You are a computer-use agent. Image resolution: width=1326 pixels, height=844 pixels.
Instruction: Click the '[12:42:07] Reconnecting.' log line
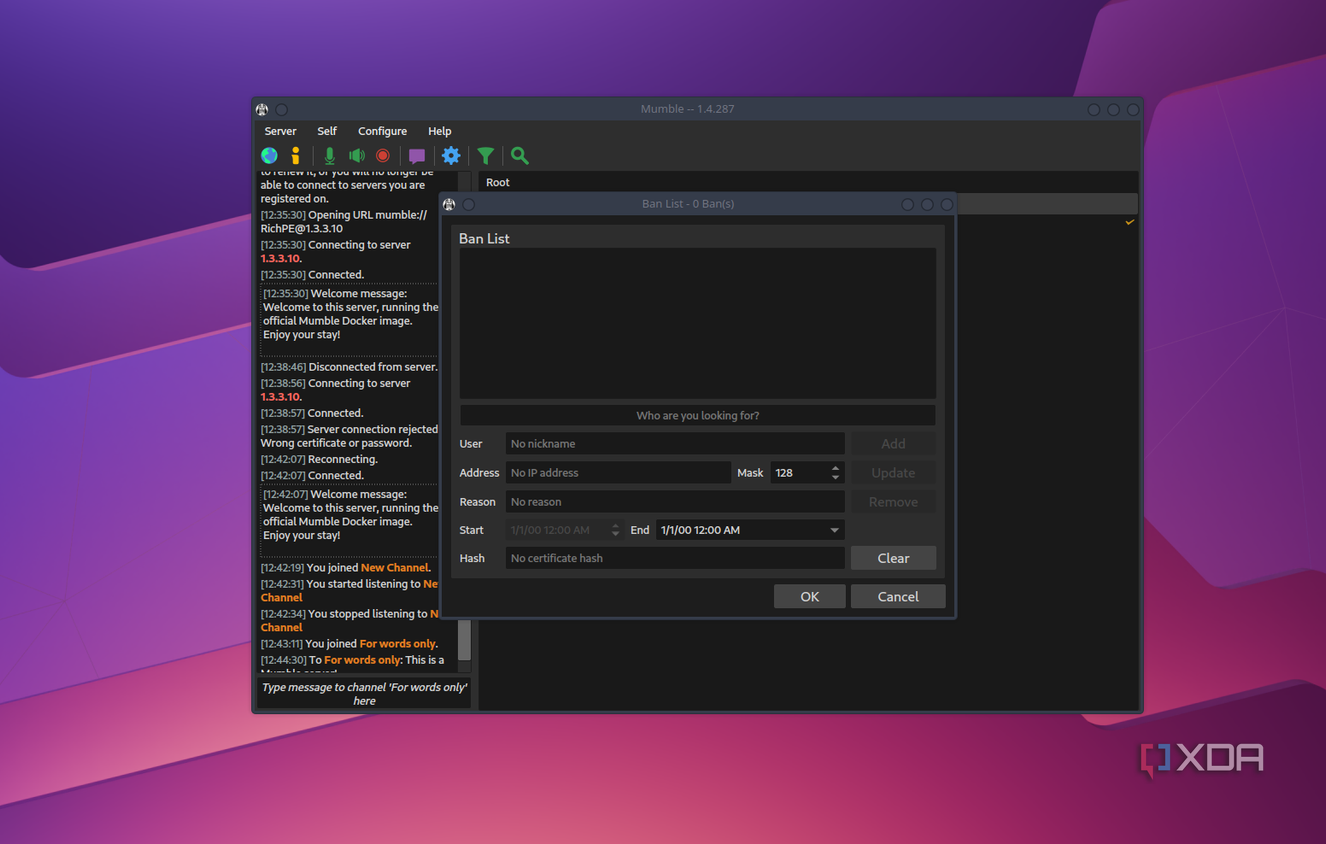(319, 460)
